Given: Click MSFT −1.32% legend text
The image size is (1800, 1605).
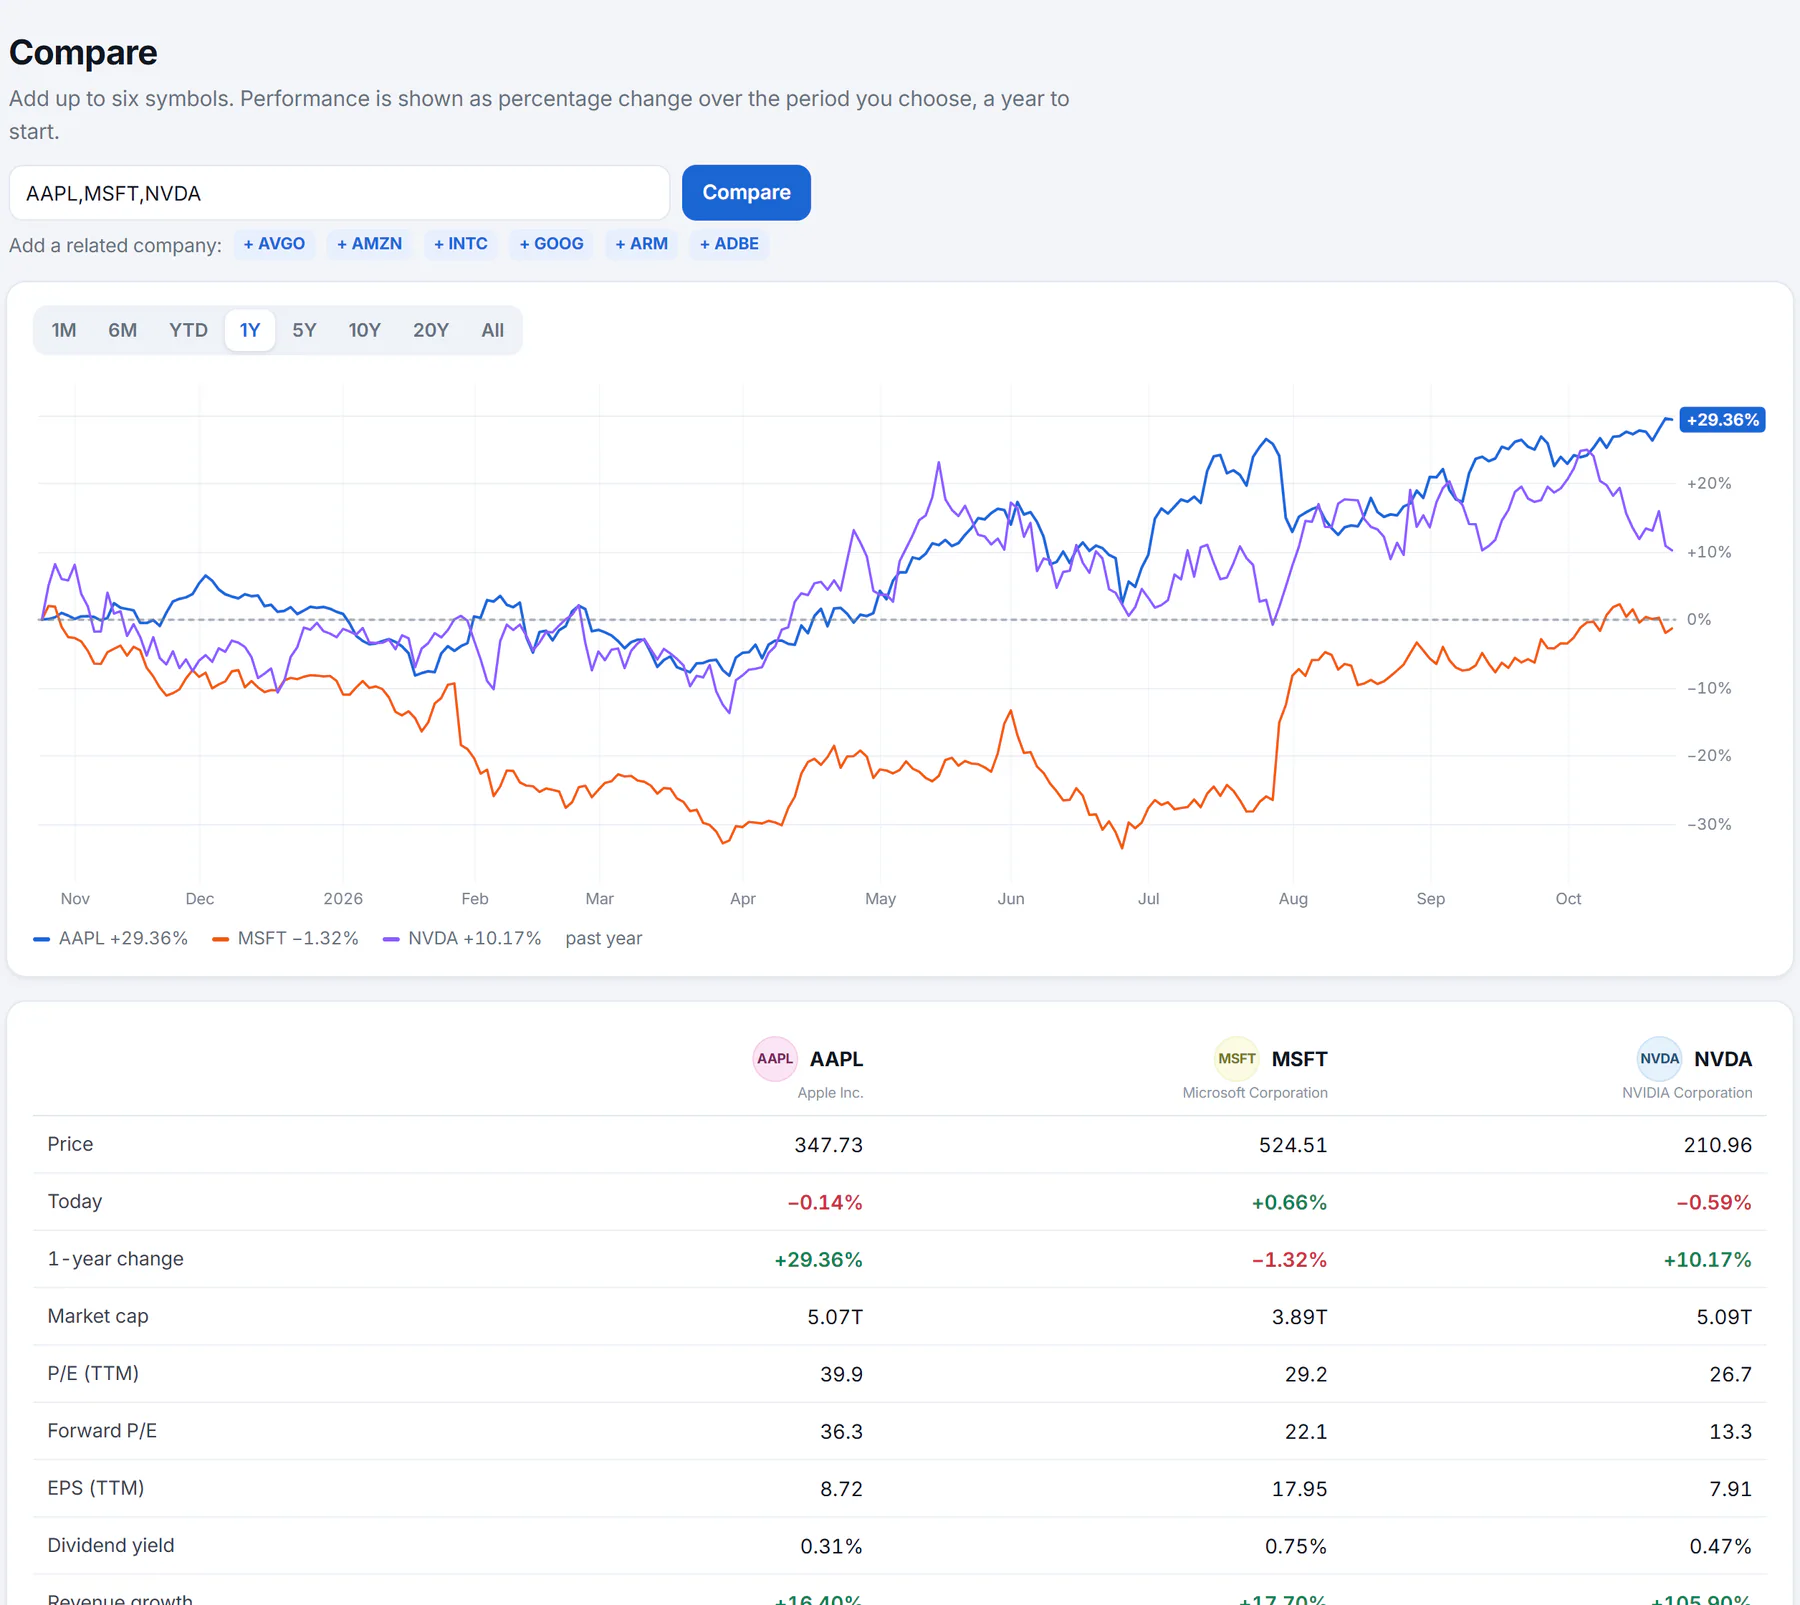Looking at the screenshot, I should [x=298, y=939].
